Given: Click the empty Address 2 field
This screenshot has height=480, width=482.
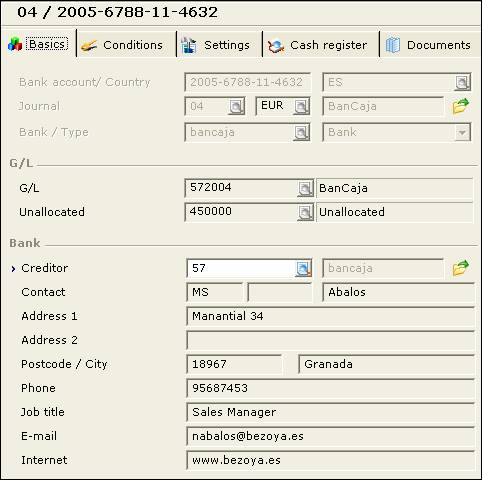Looking at the screenshot, I should (330, 340).
